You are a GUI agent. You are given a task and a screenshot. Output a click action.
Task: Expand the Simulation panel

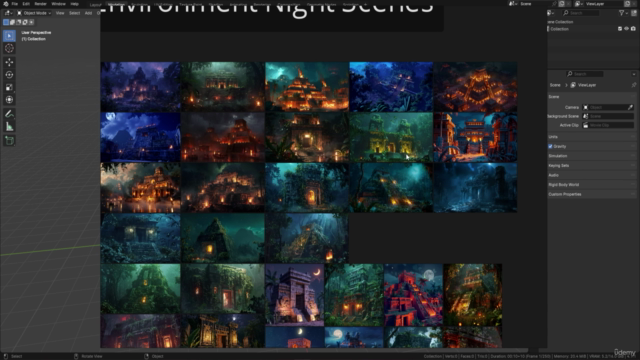(591, 156)
